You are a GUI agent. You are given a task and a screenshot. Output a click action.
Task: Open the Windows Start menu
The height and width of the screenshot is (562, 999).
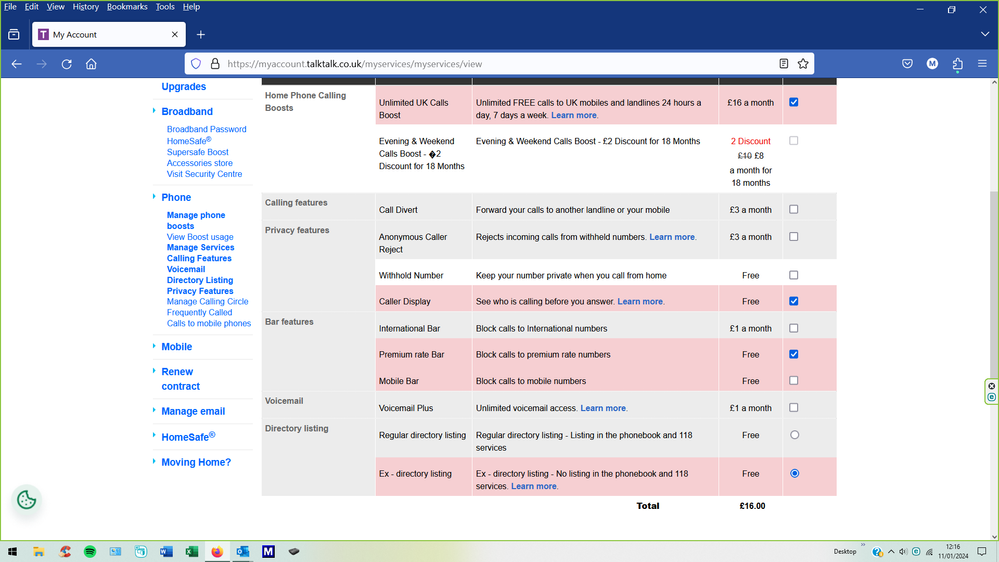(x=12, y=552)
